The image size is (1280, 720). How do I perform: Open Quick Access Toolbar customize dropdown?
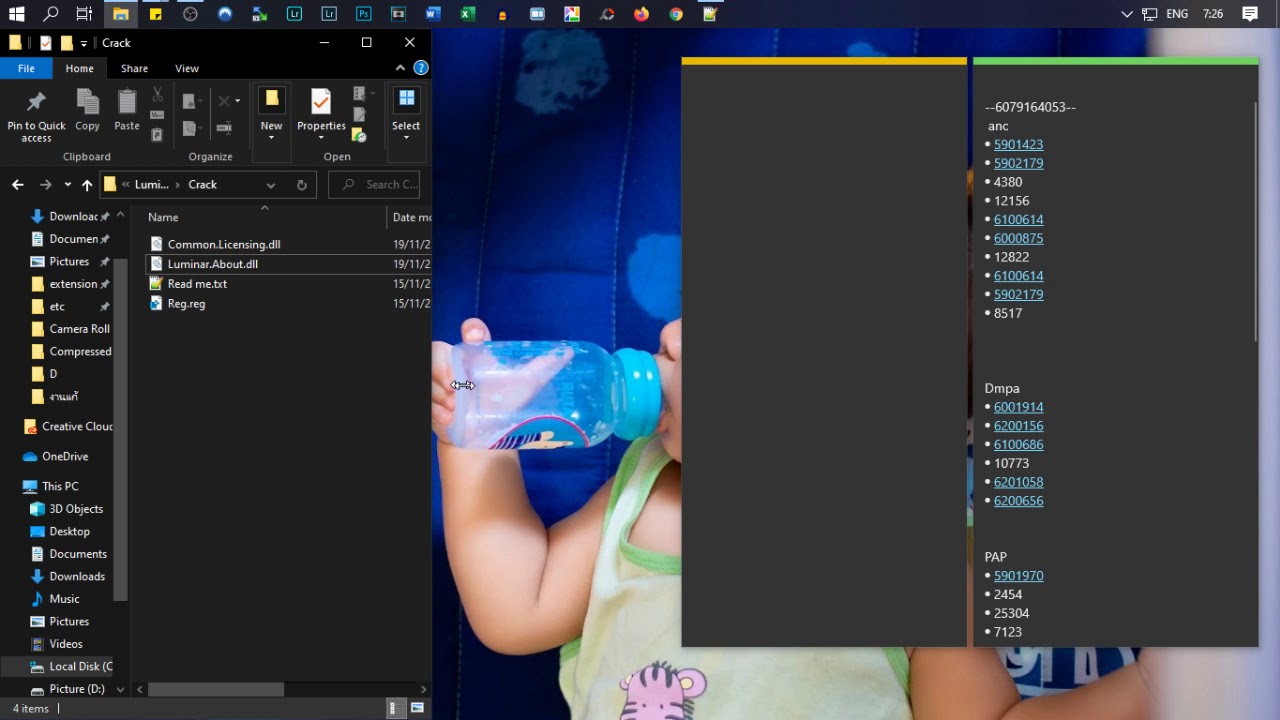click(x=83, y=43)
